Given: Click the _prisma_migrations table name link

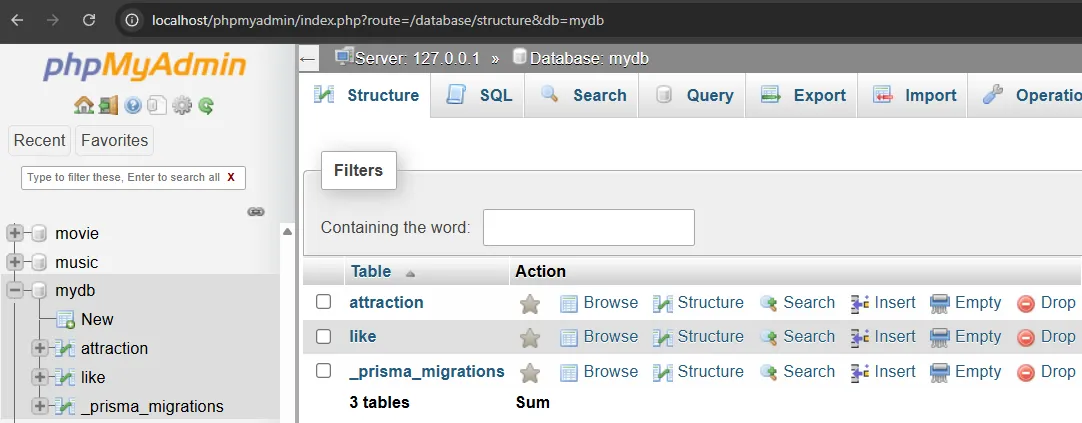Looking at the screenshot, I should (x=427, y=372).
